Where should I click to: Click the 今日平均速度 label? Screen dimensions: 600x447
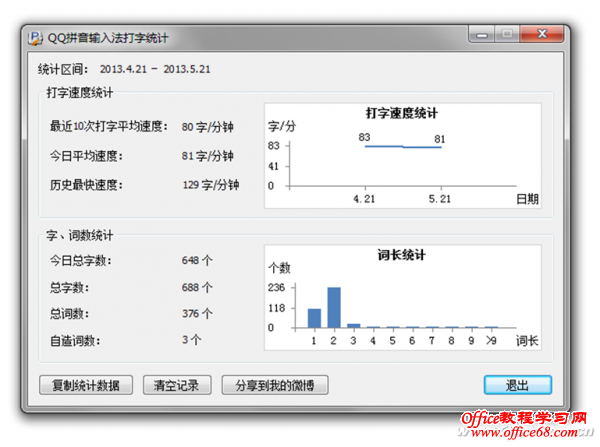point(86,156)
